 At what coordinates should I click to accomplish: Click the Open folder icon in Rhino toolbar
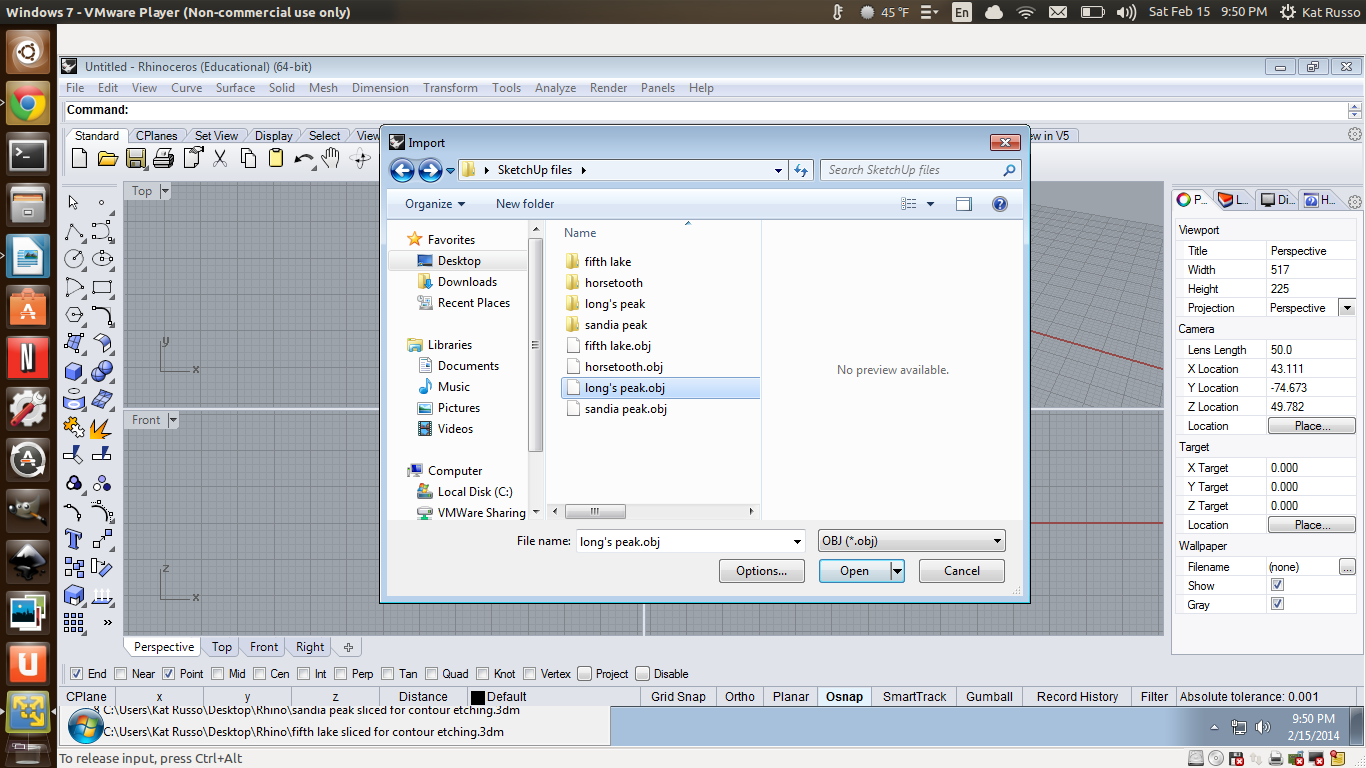(x=108, y=158)
